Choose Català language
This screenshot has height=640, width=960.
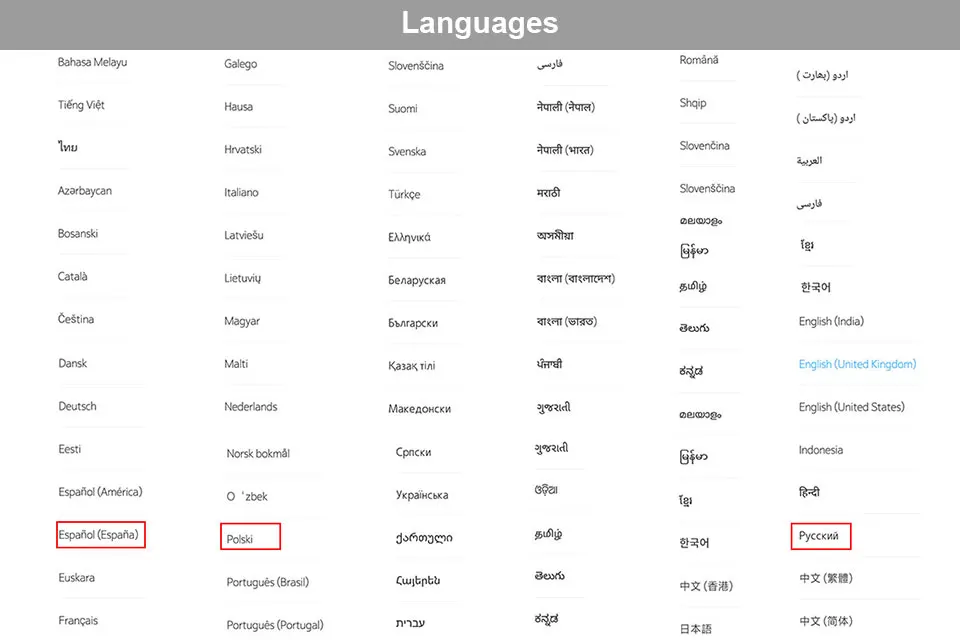coord(72,276)
